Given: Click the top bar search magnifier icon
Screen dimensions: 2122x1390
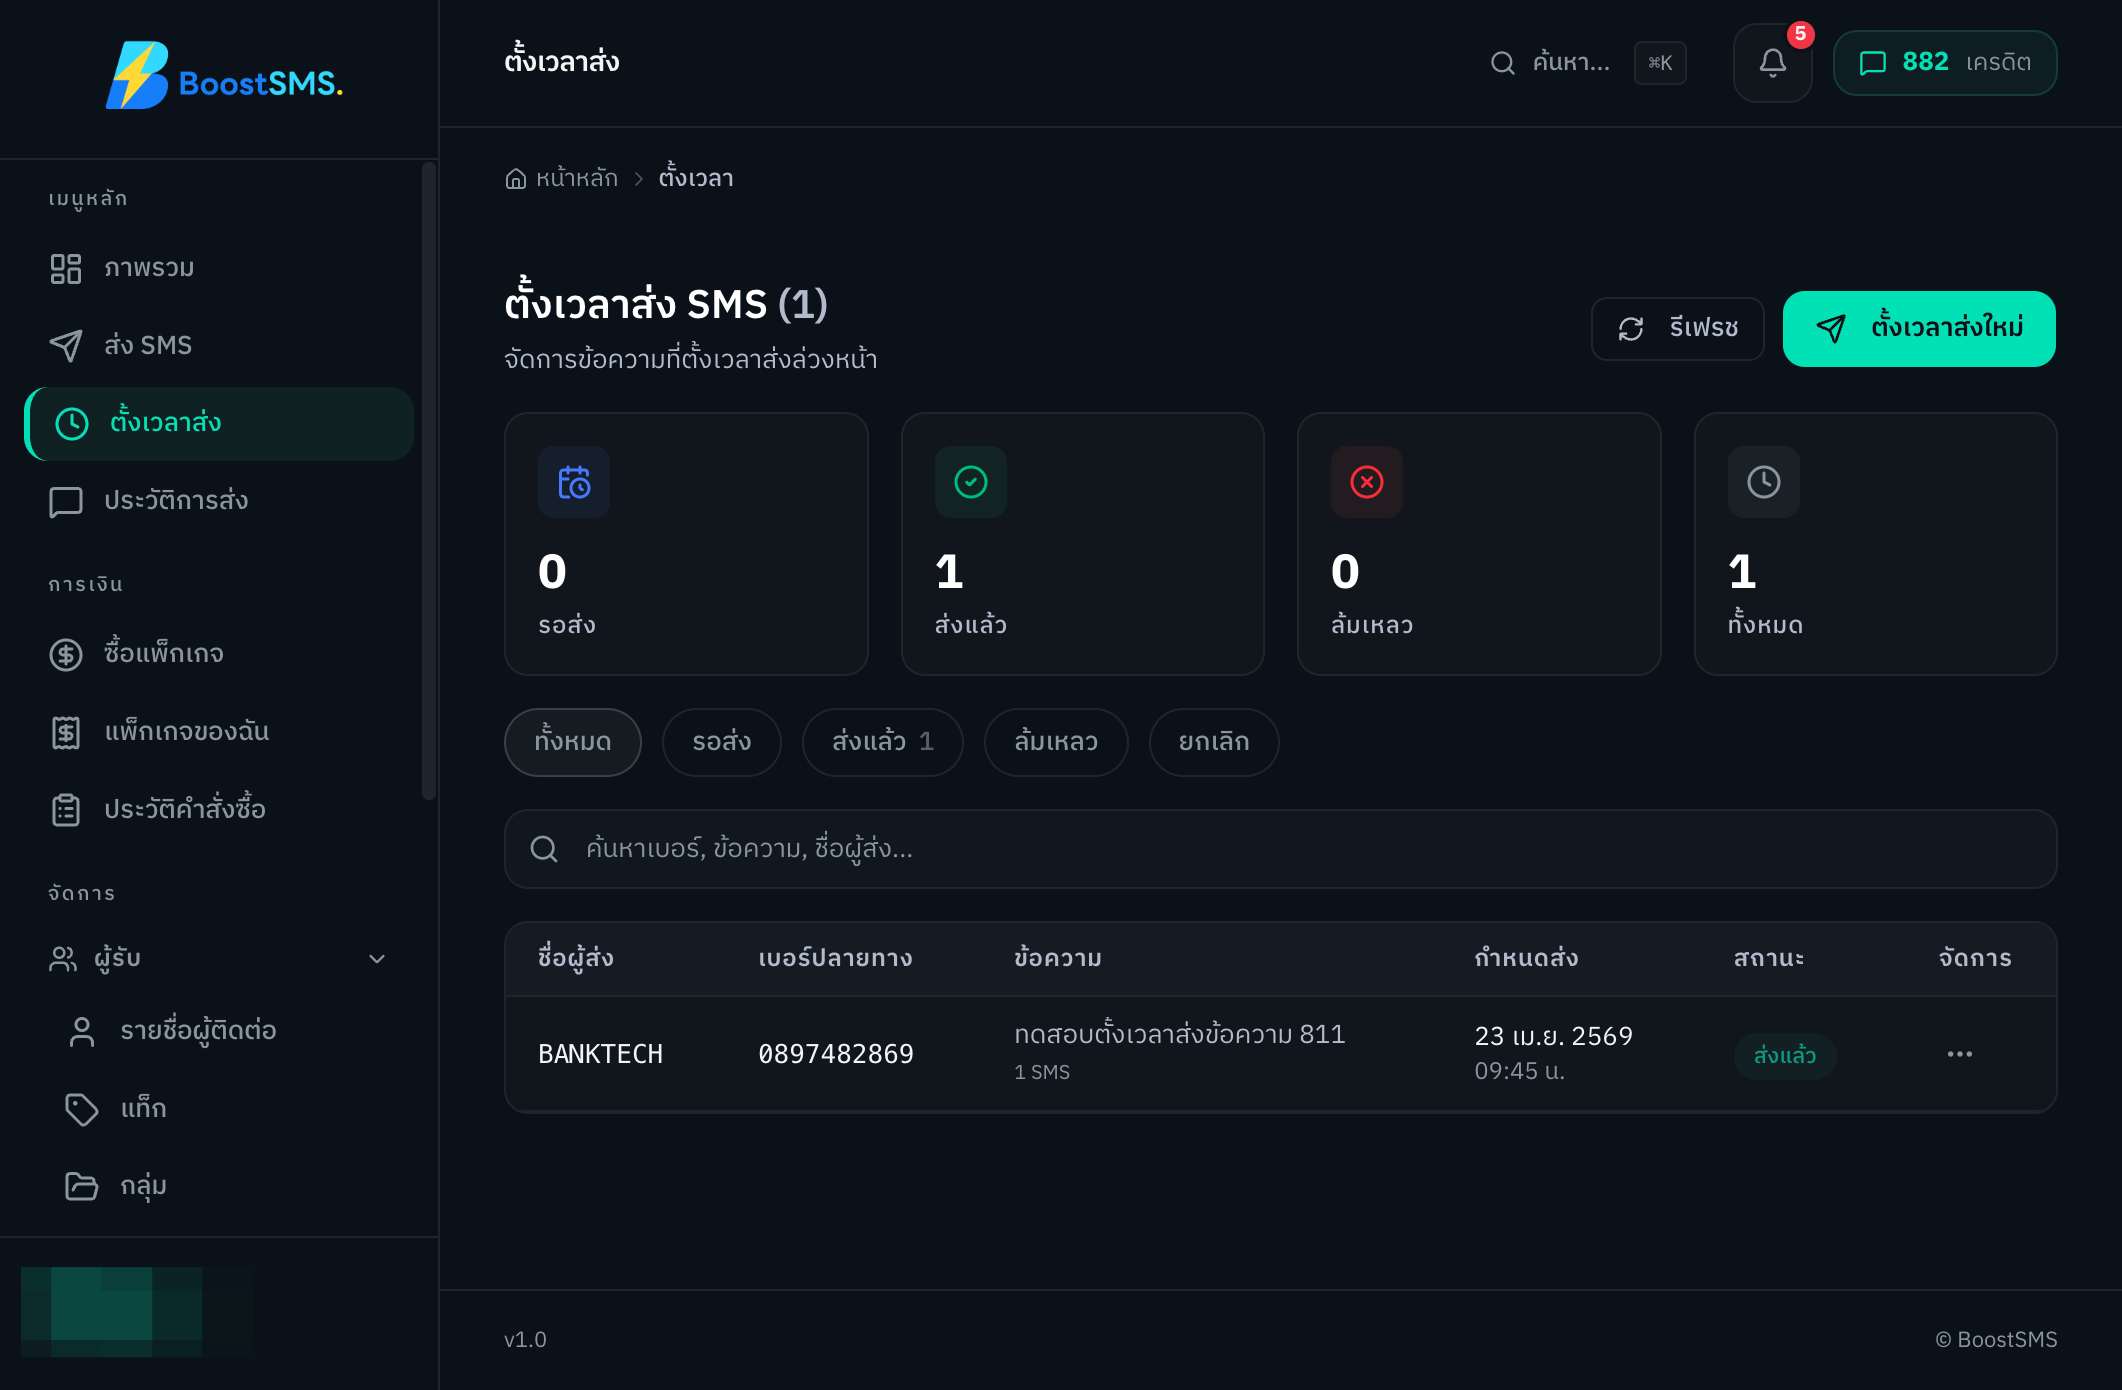Looking at the screenshot, I should point(1502,63).
